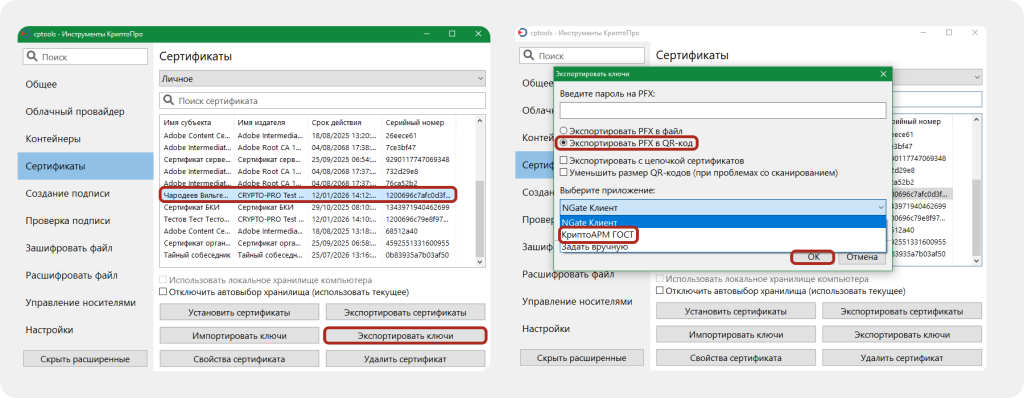The width and height of the screenshot is (1024, 398).
Task: Select Экспортировать PFX в QR-код radio button
Action: 563,142
